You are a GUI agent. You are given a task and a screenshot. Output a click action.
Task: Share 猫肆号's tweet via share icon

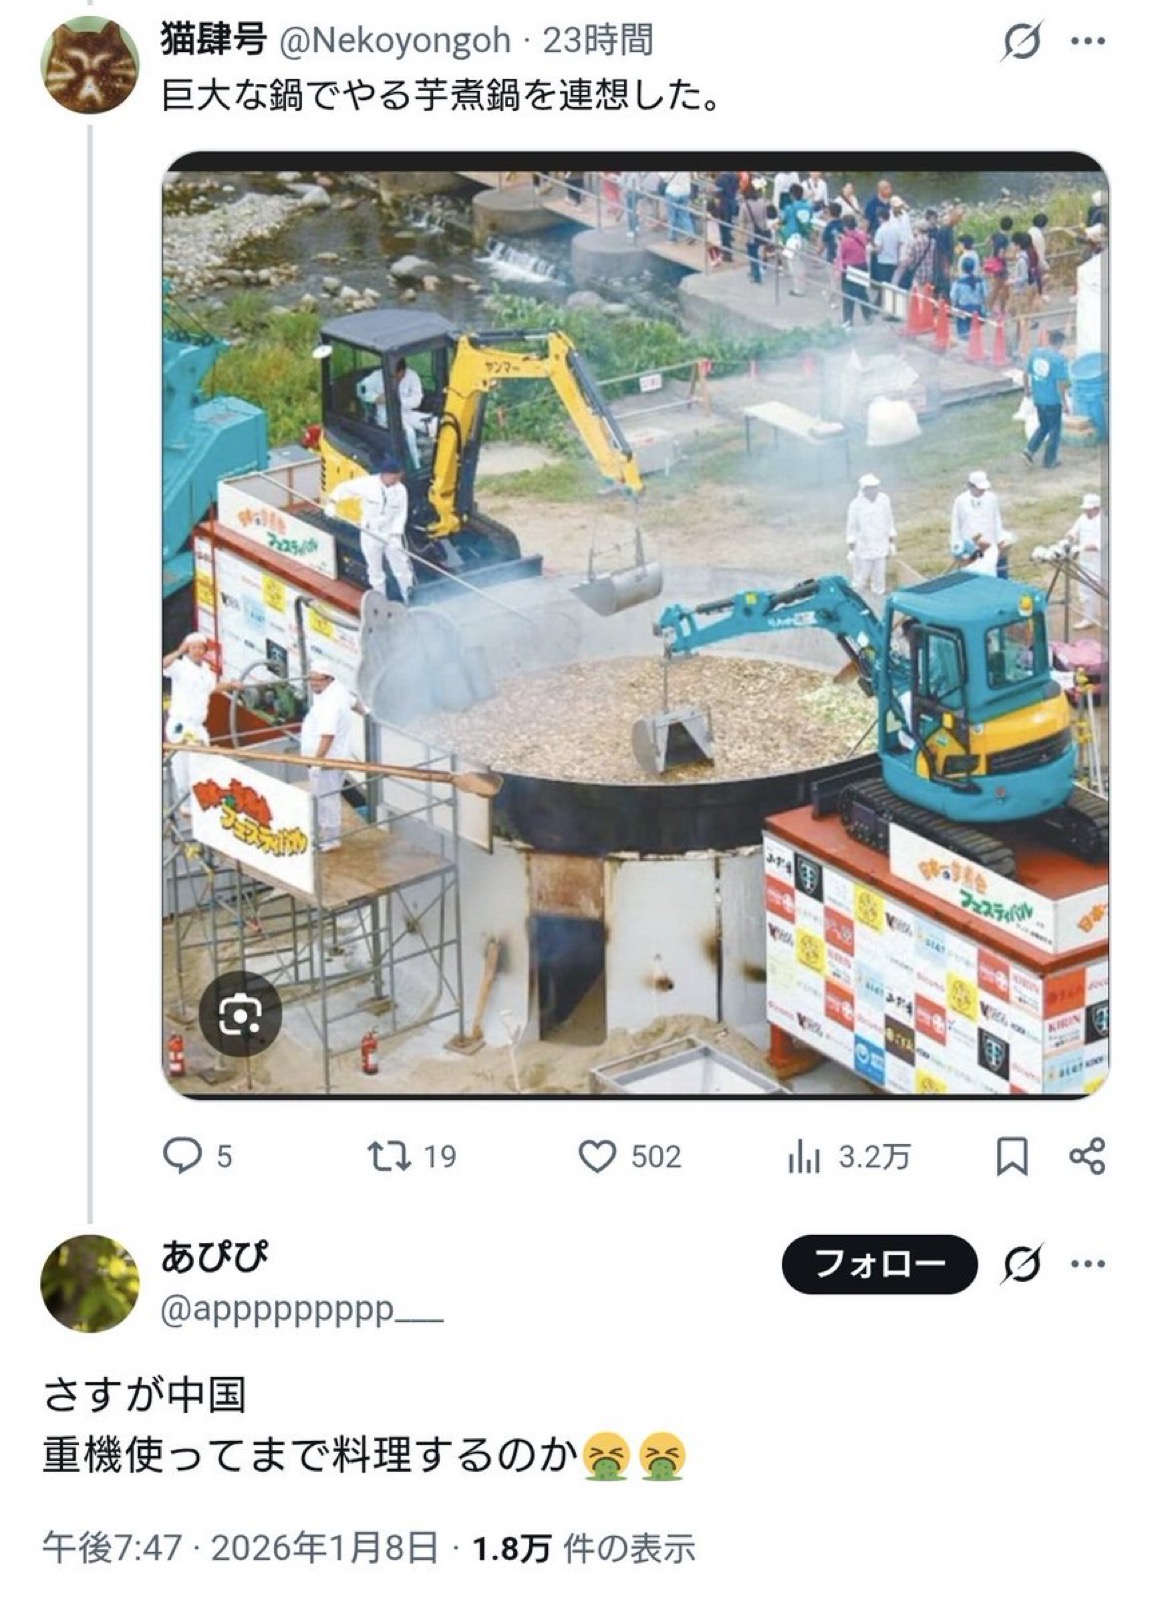click(1087, 1156)
